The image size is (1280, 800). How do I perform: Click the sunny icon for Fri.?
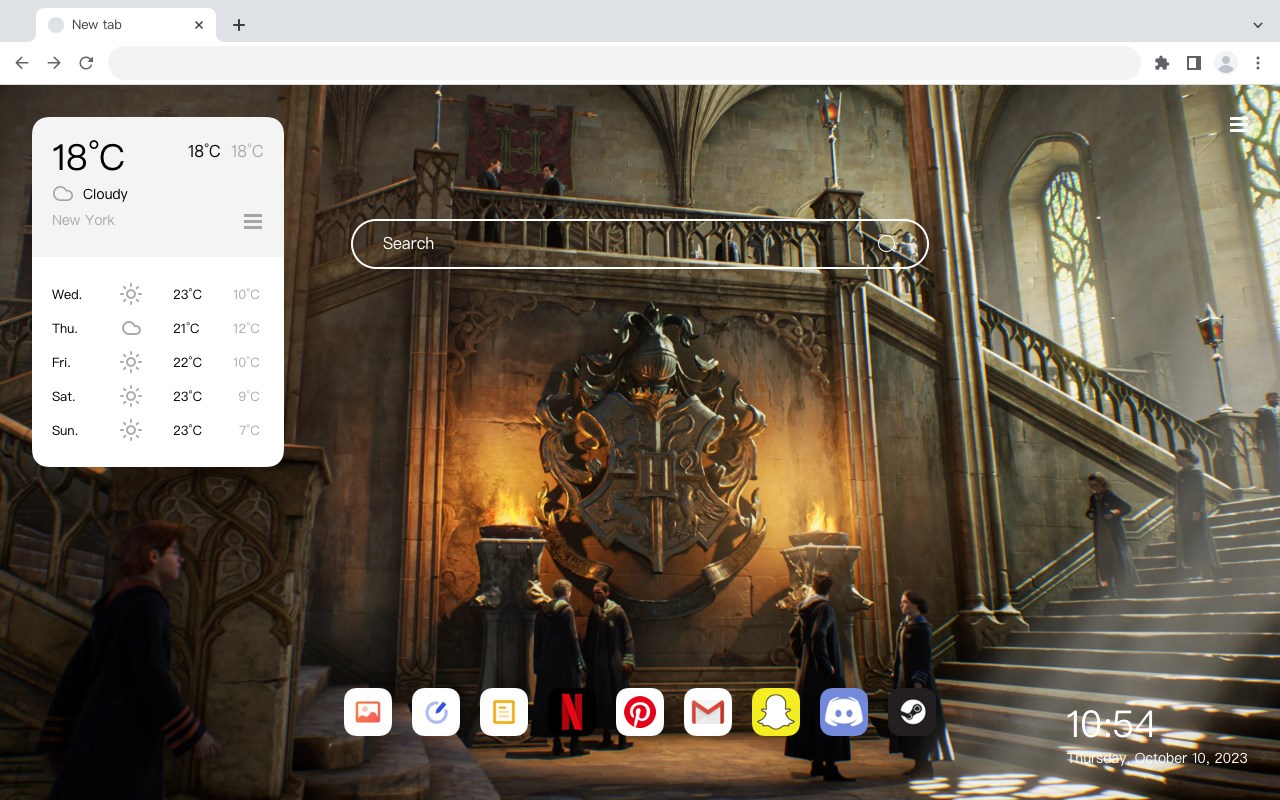coord(131,362)
